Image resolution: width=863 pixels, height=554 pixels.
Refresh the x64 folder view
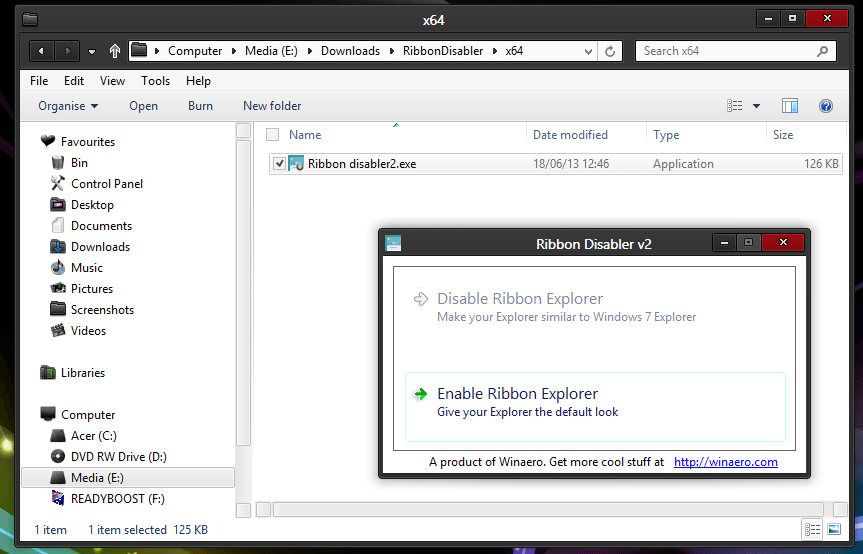pos(610,51)
